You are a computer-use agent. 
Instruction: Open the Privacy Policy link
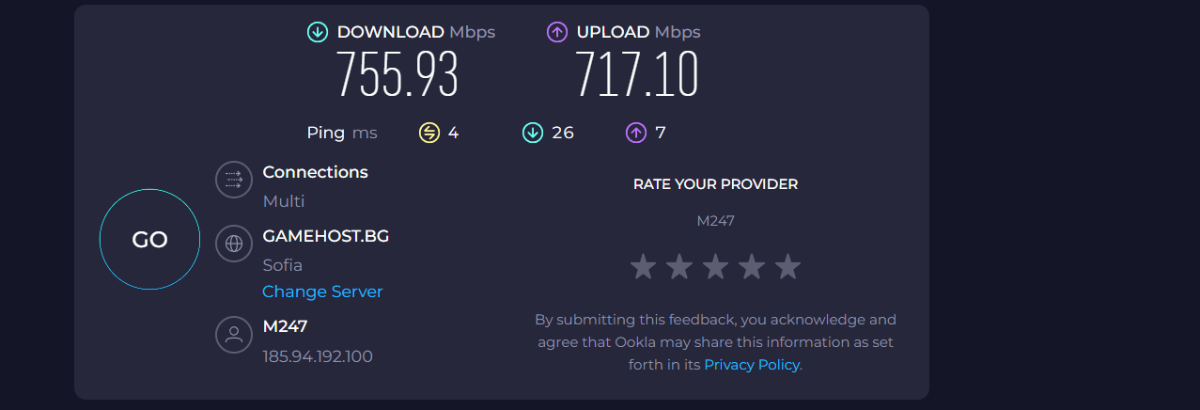click(751, 365)
